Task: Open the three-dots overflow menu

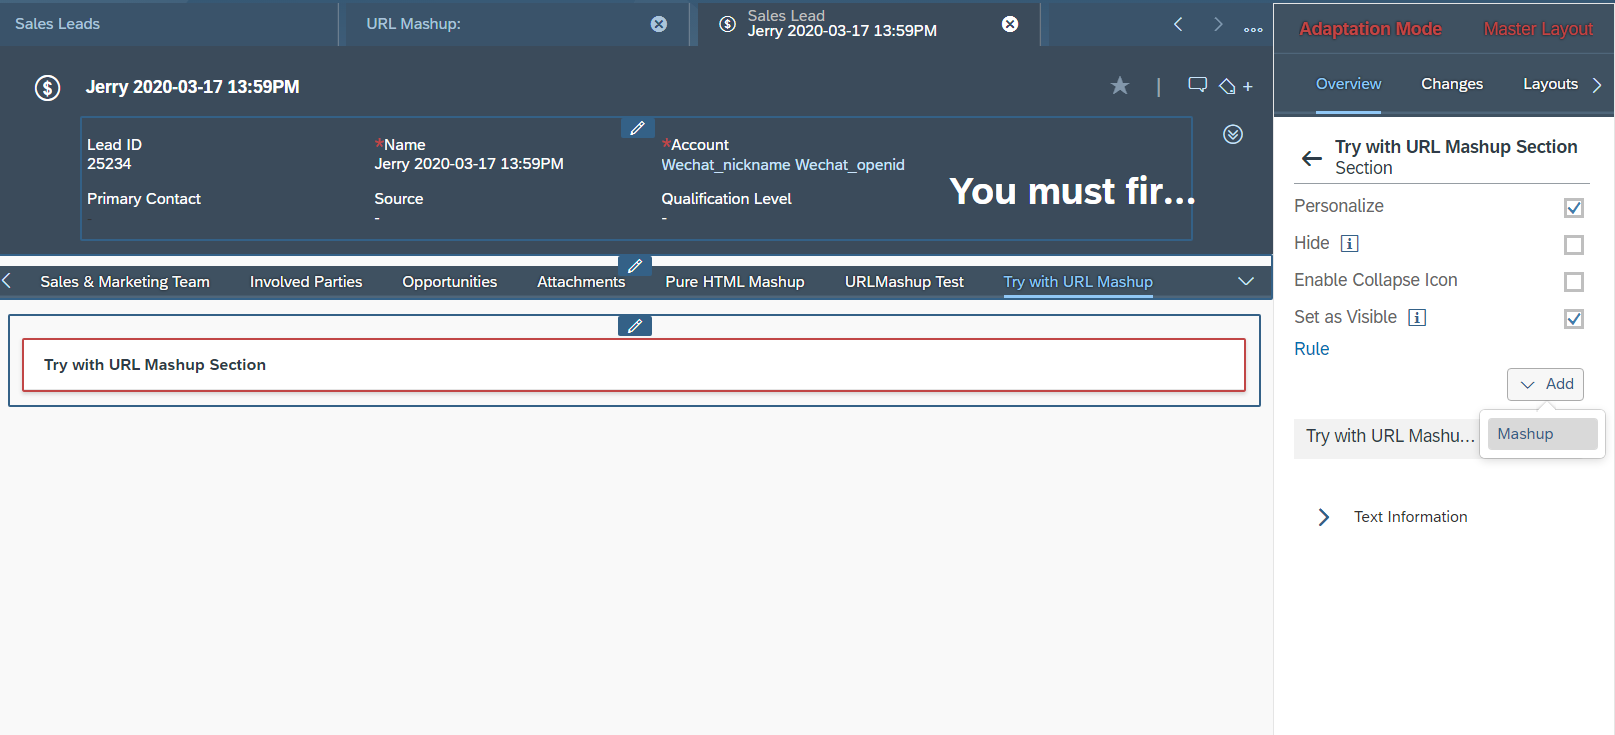Action: click(x=1253, y=30)
